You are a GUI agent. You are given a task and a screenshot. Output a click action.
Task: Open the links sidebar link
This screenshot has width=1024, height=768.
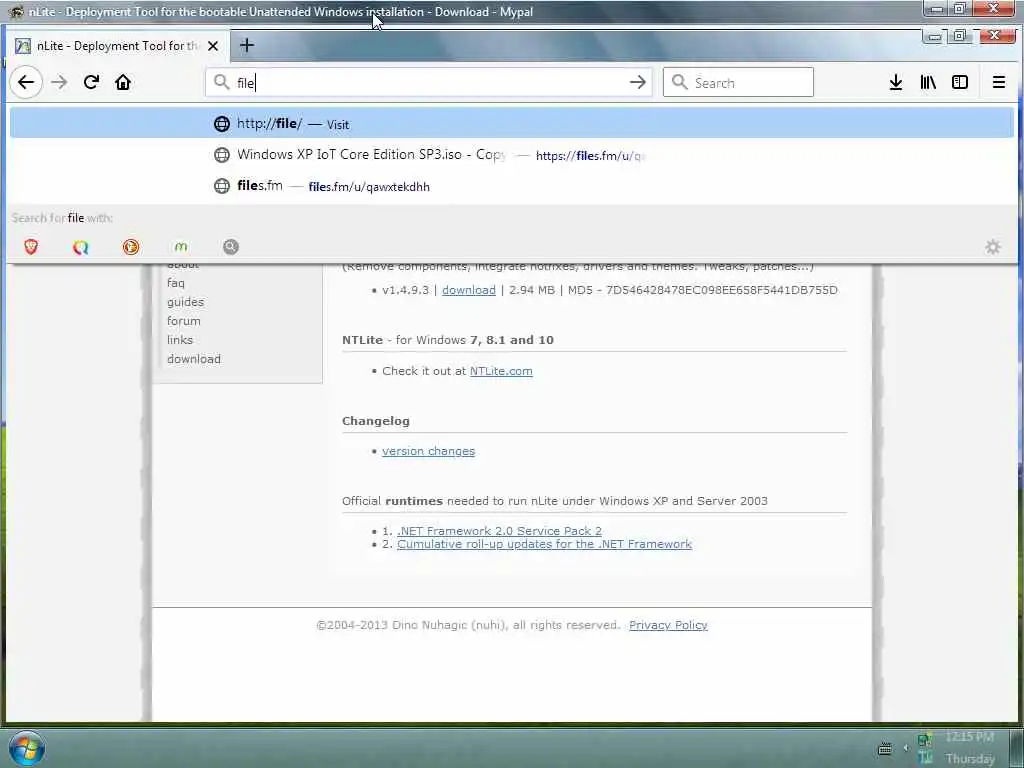(180, 340)
